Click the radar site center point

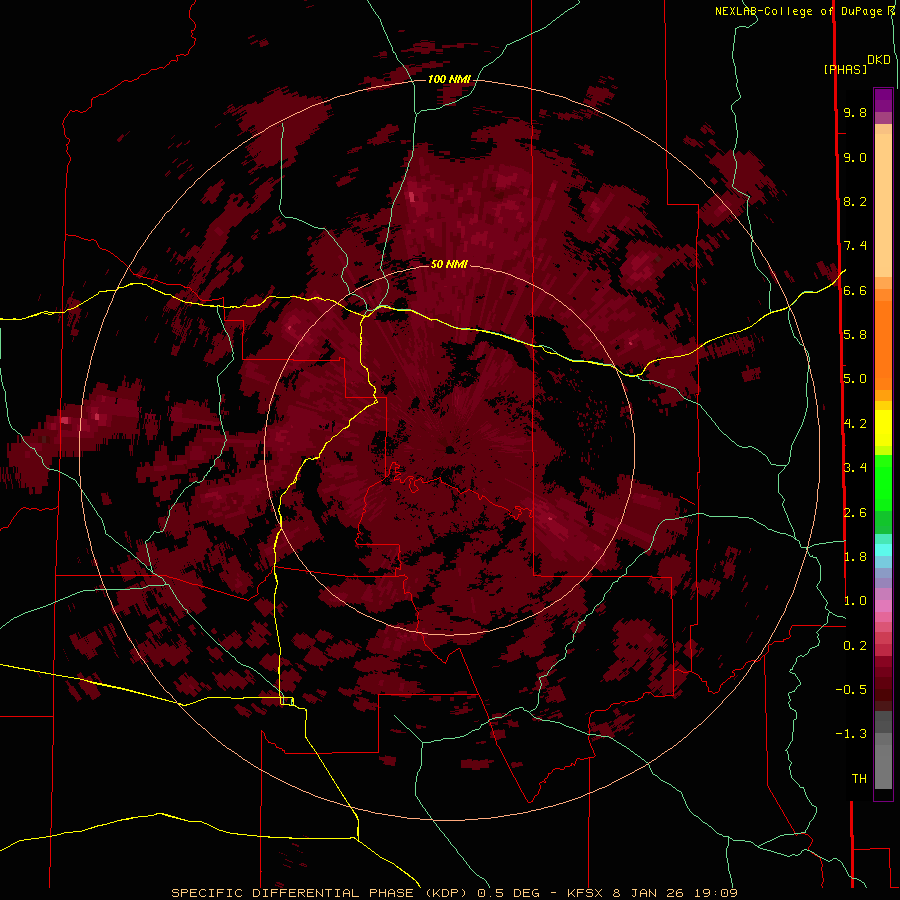click(x=449, y=449)
